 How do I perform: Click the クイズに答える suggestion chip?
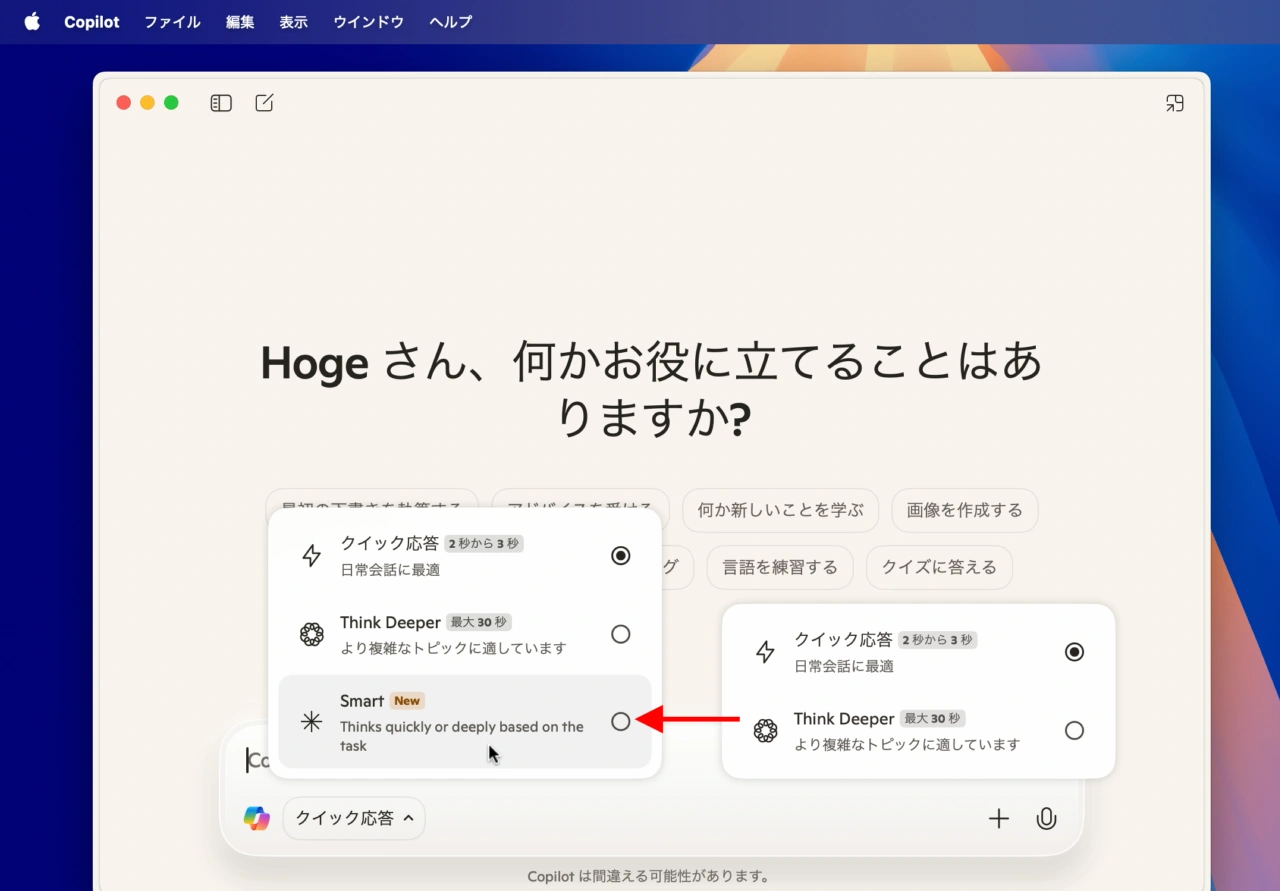coord(938,567)
